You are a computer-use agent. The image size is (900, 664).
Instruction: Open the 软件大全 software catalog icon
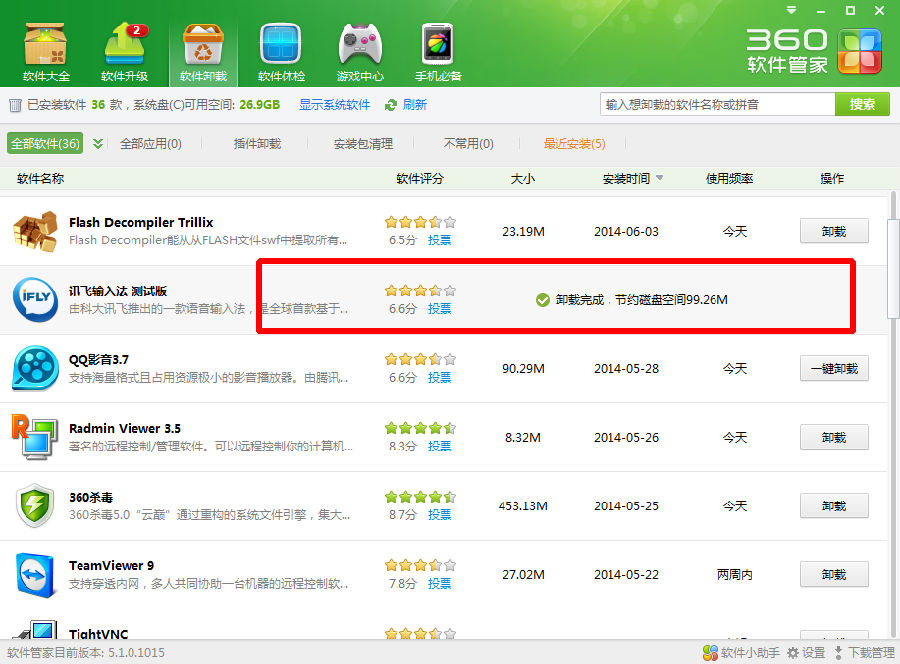46,52
